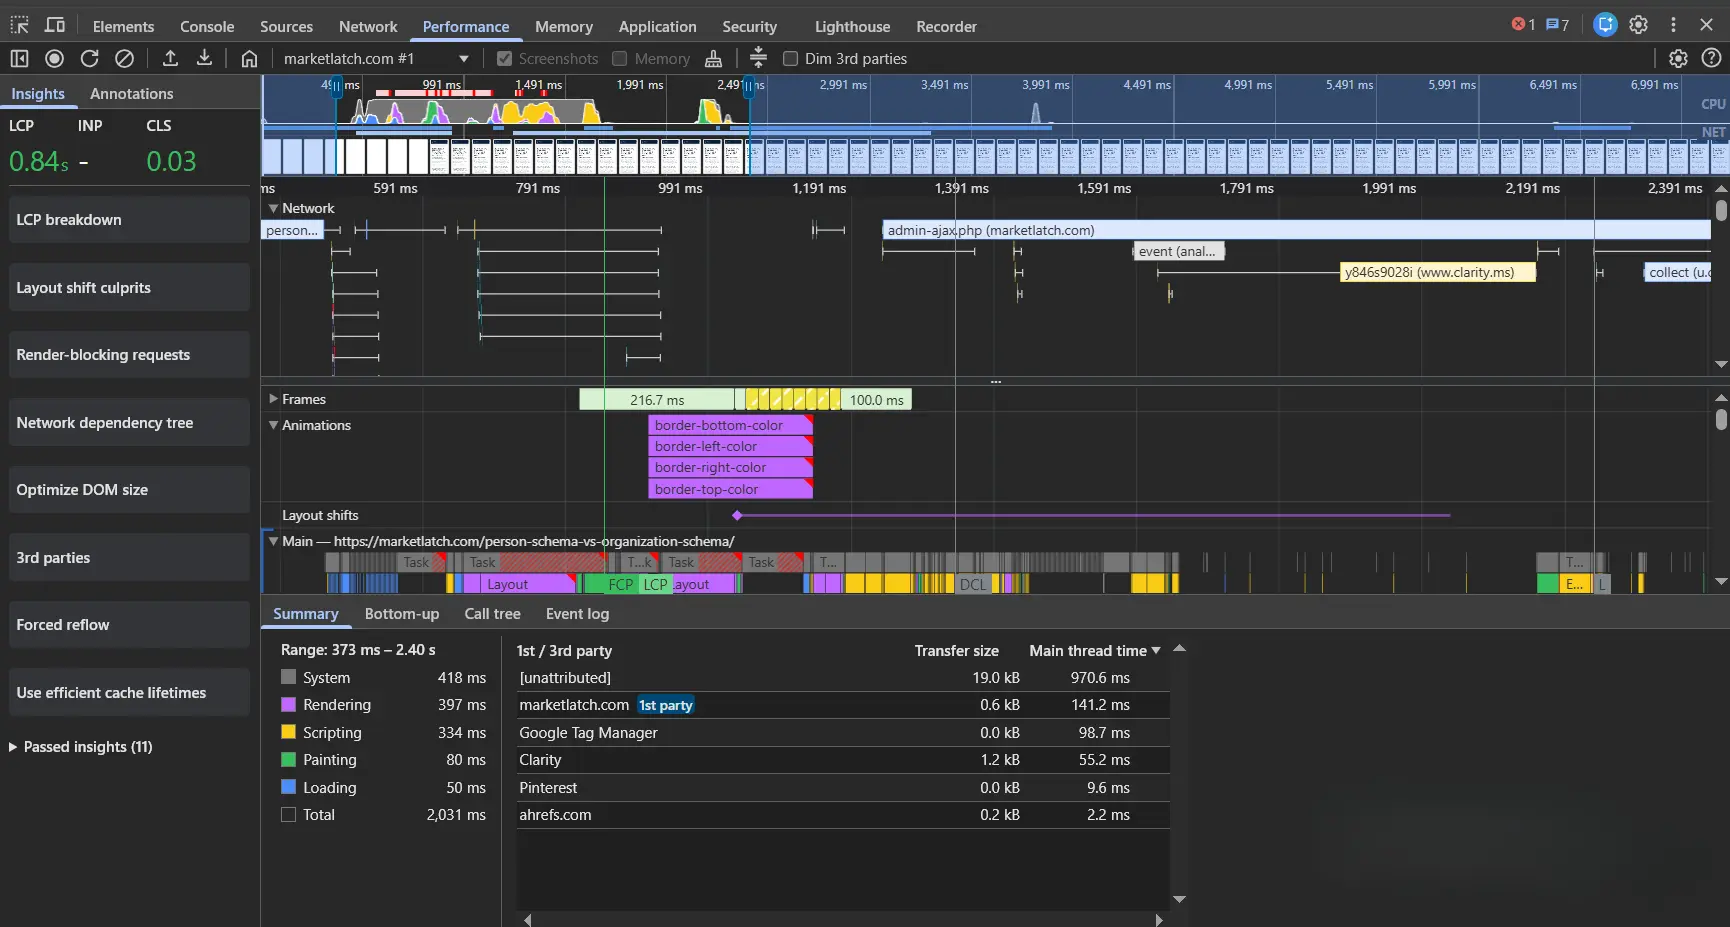
Task: Select the border-bottom-color animation bar
Action: coord(730,425)
